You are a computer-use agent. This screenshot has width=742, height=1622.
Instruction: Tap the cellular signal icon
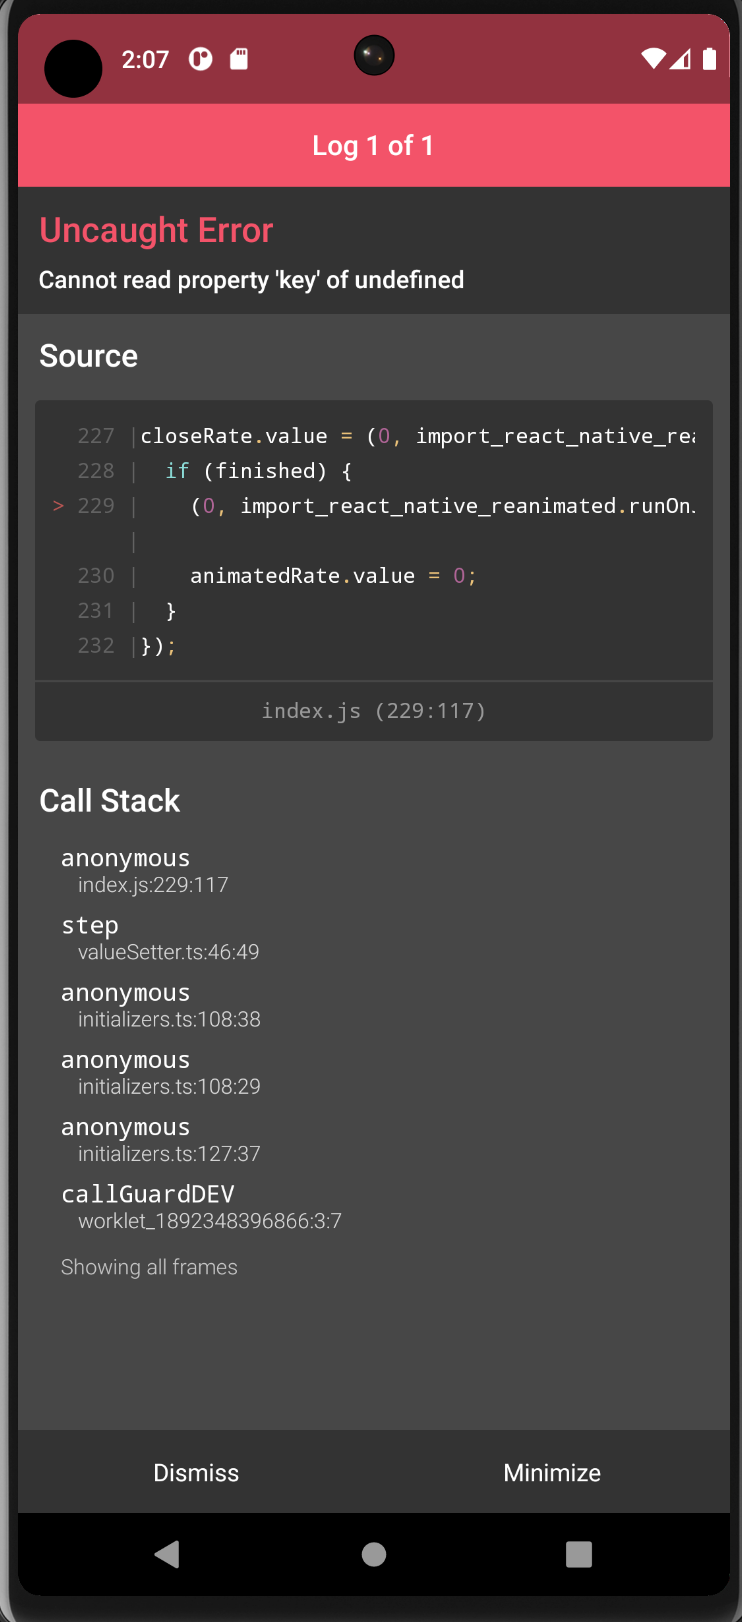click(682, 59)
